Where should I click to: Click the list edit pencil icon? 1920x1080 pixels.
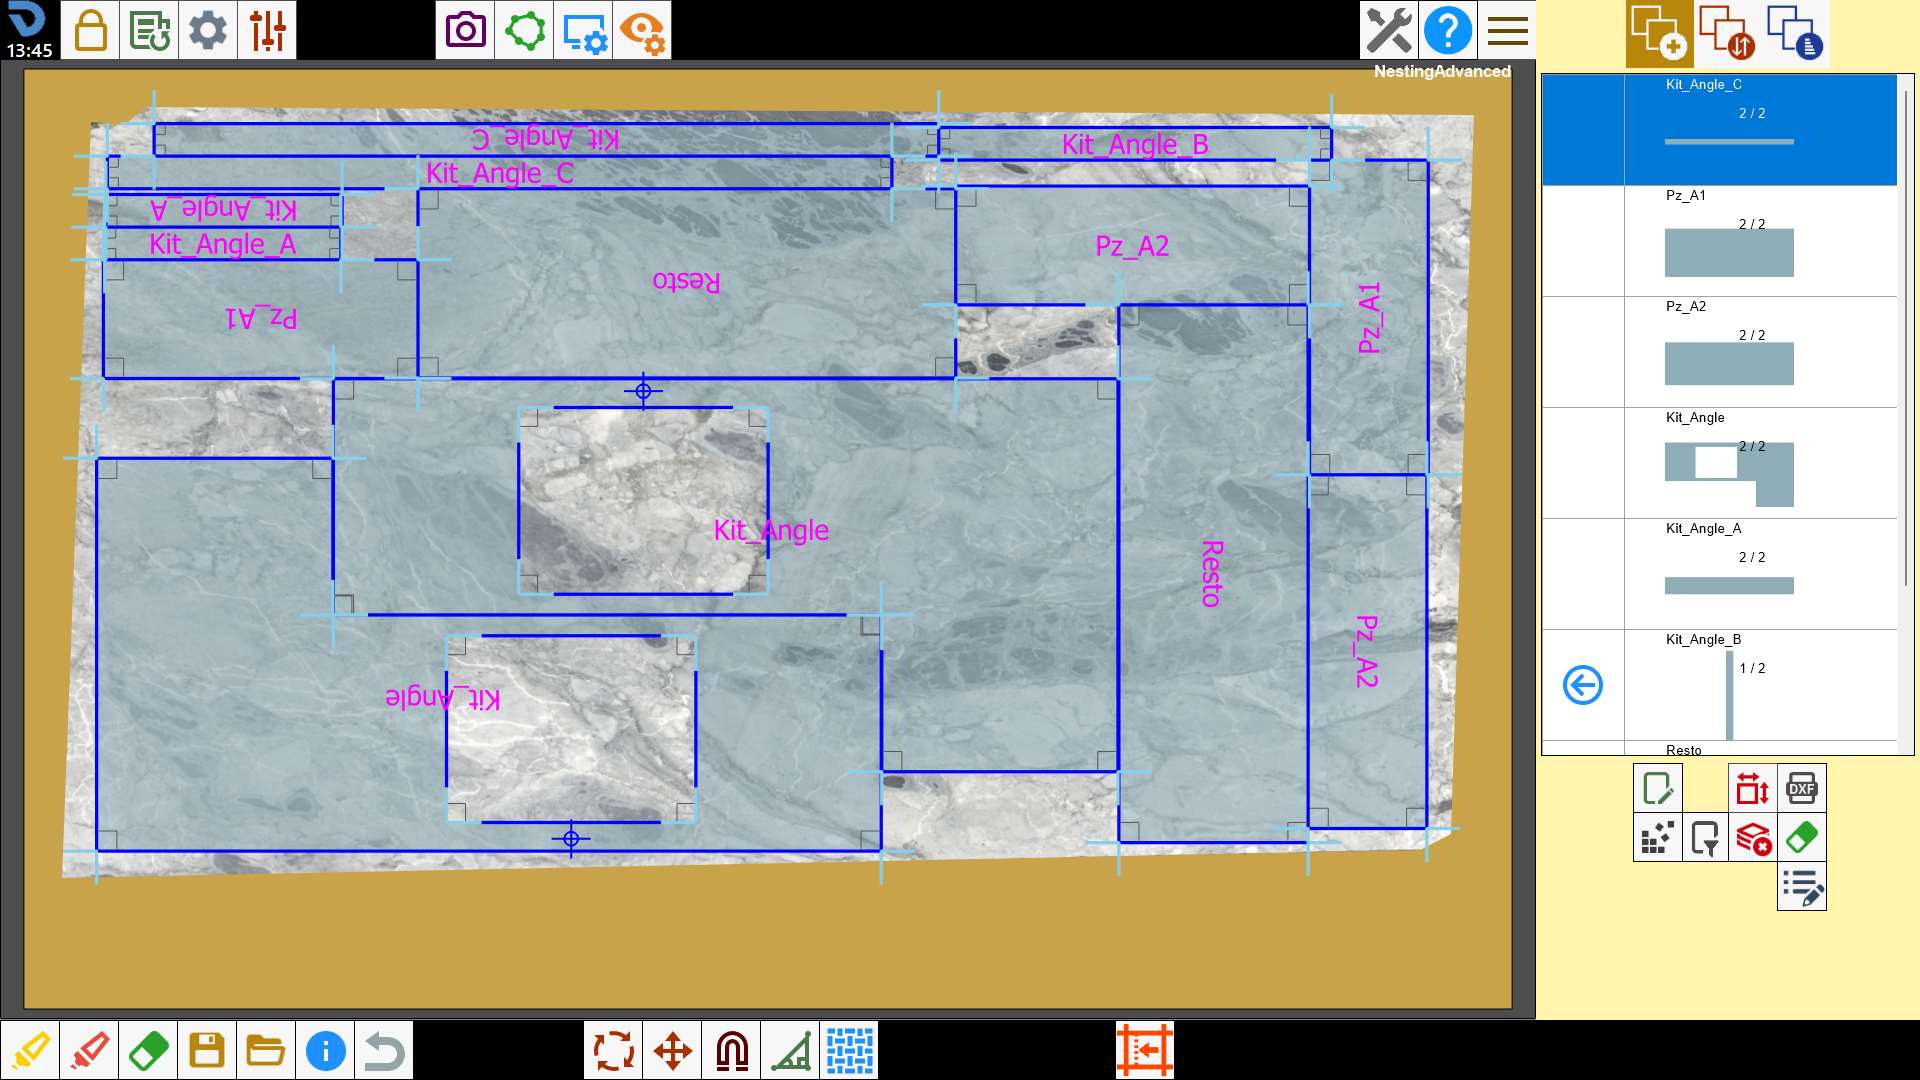click(x=1802, y=886)
